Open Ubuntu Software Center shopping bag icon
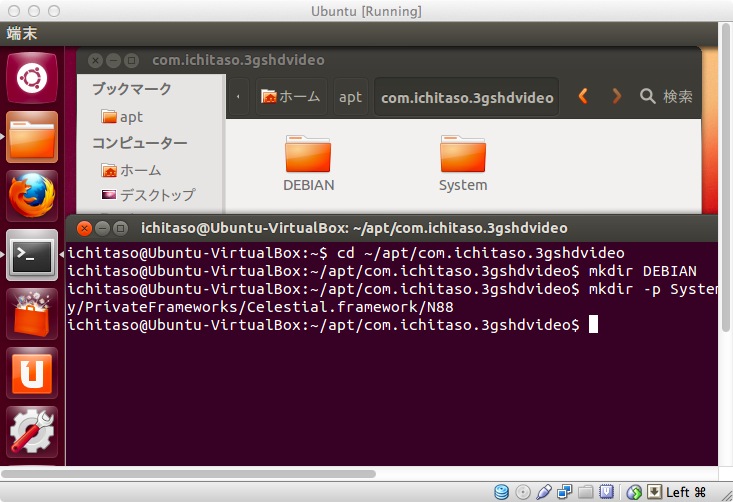The width and height of the screenshot is (733, 502). [32, 314]
